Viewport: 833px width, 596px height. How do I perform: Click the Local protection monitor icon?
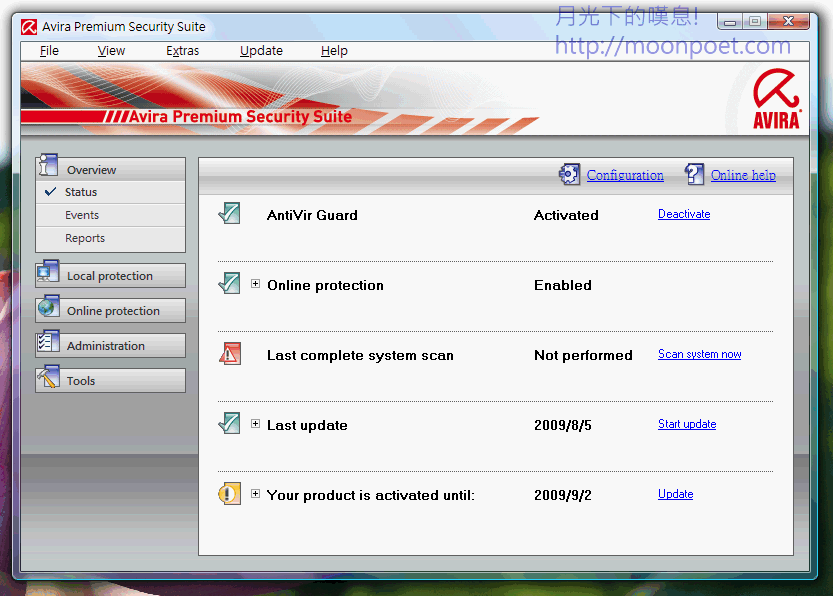pos(48,274)
